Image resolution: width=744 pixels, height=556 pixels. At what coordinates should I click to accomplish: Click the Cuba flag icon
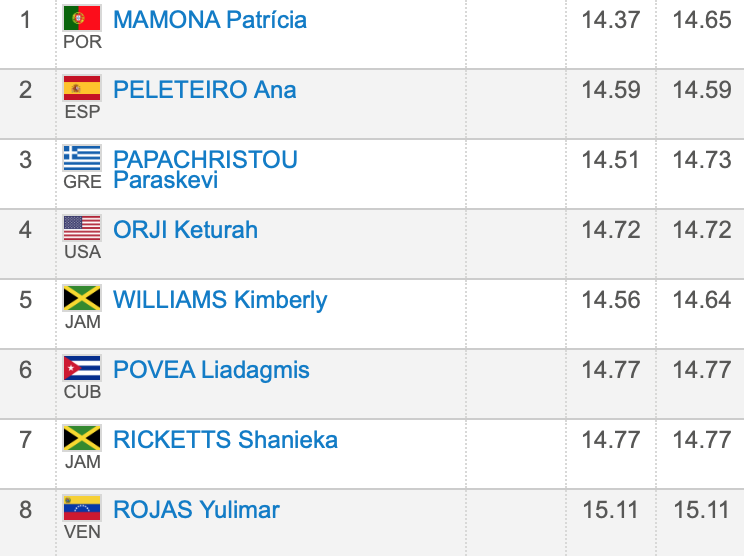(x=82, y=368)
